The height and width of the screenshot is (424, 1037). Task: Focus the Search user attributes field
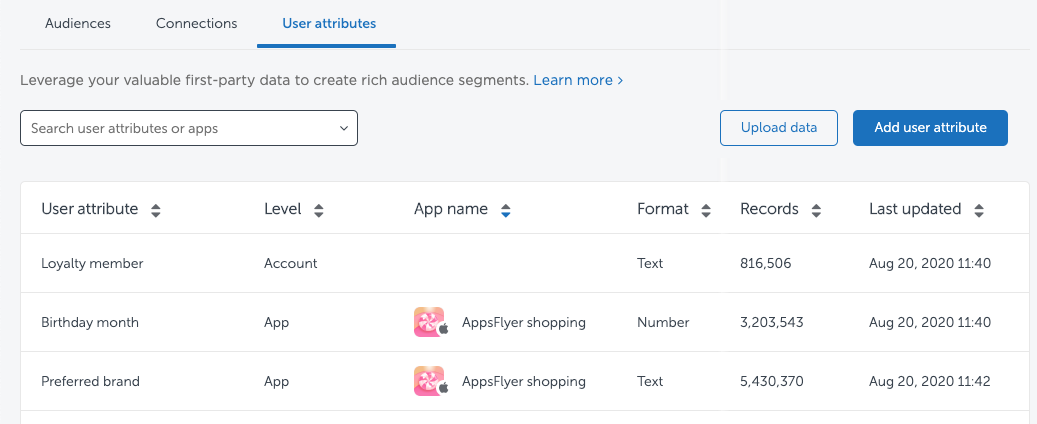click(175, 129)
